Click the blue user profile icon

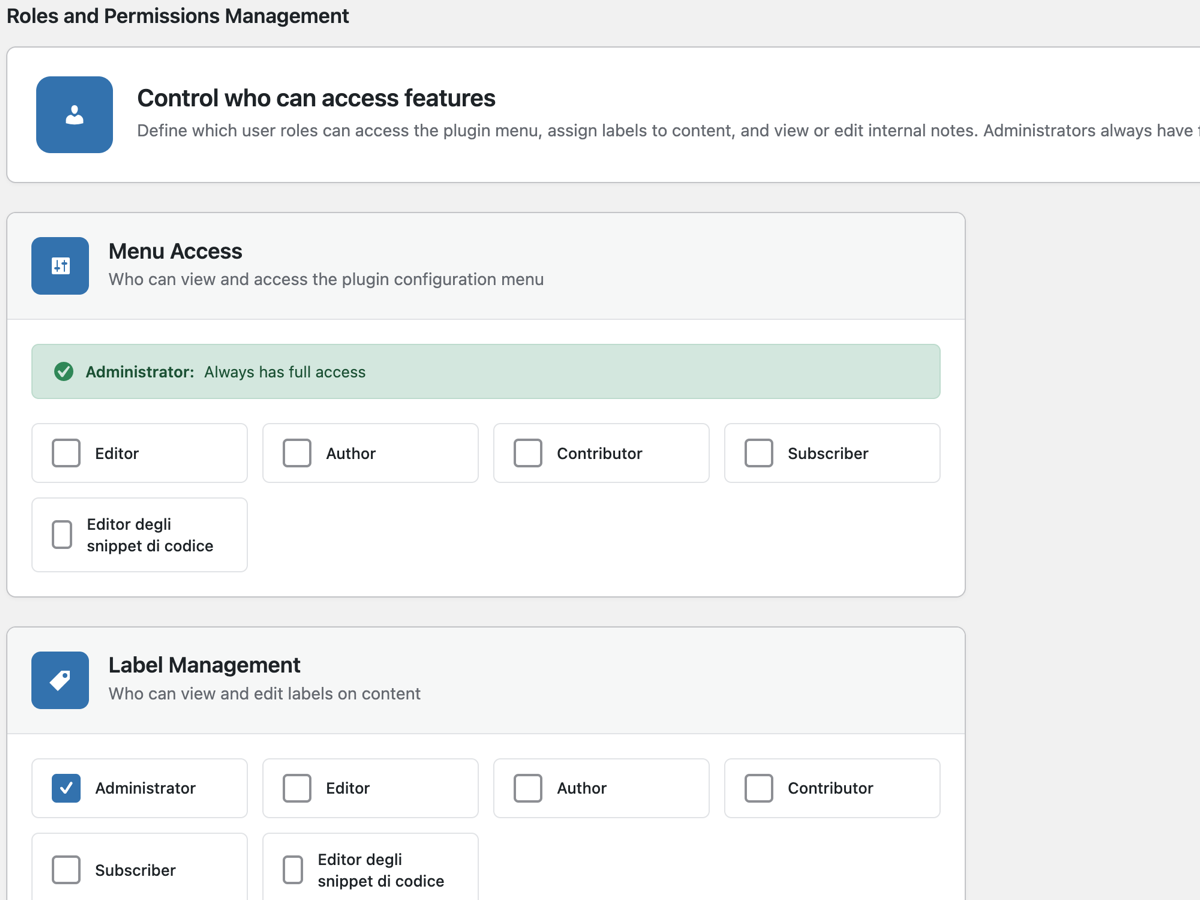point(74,114)
